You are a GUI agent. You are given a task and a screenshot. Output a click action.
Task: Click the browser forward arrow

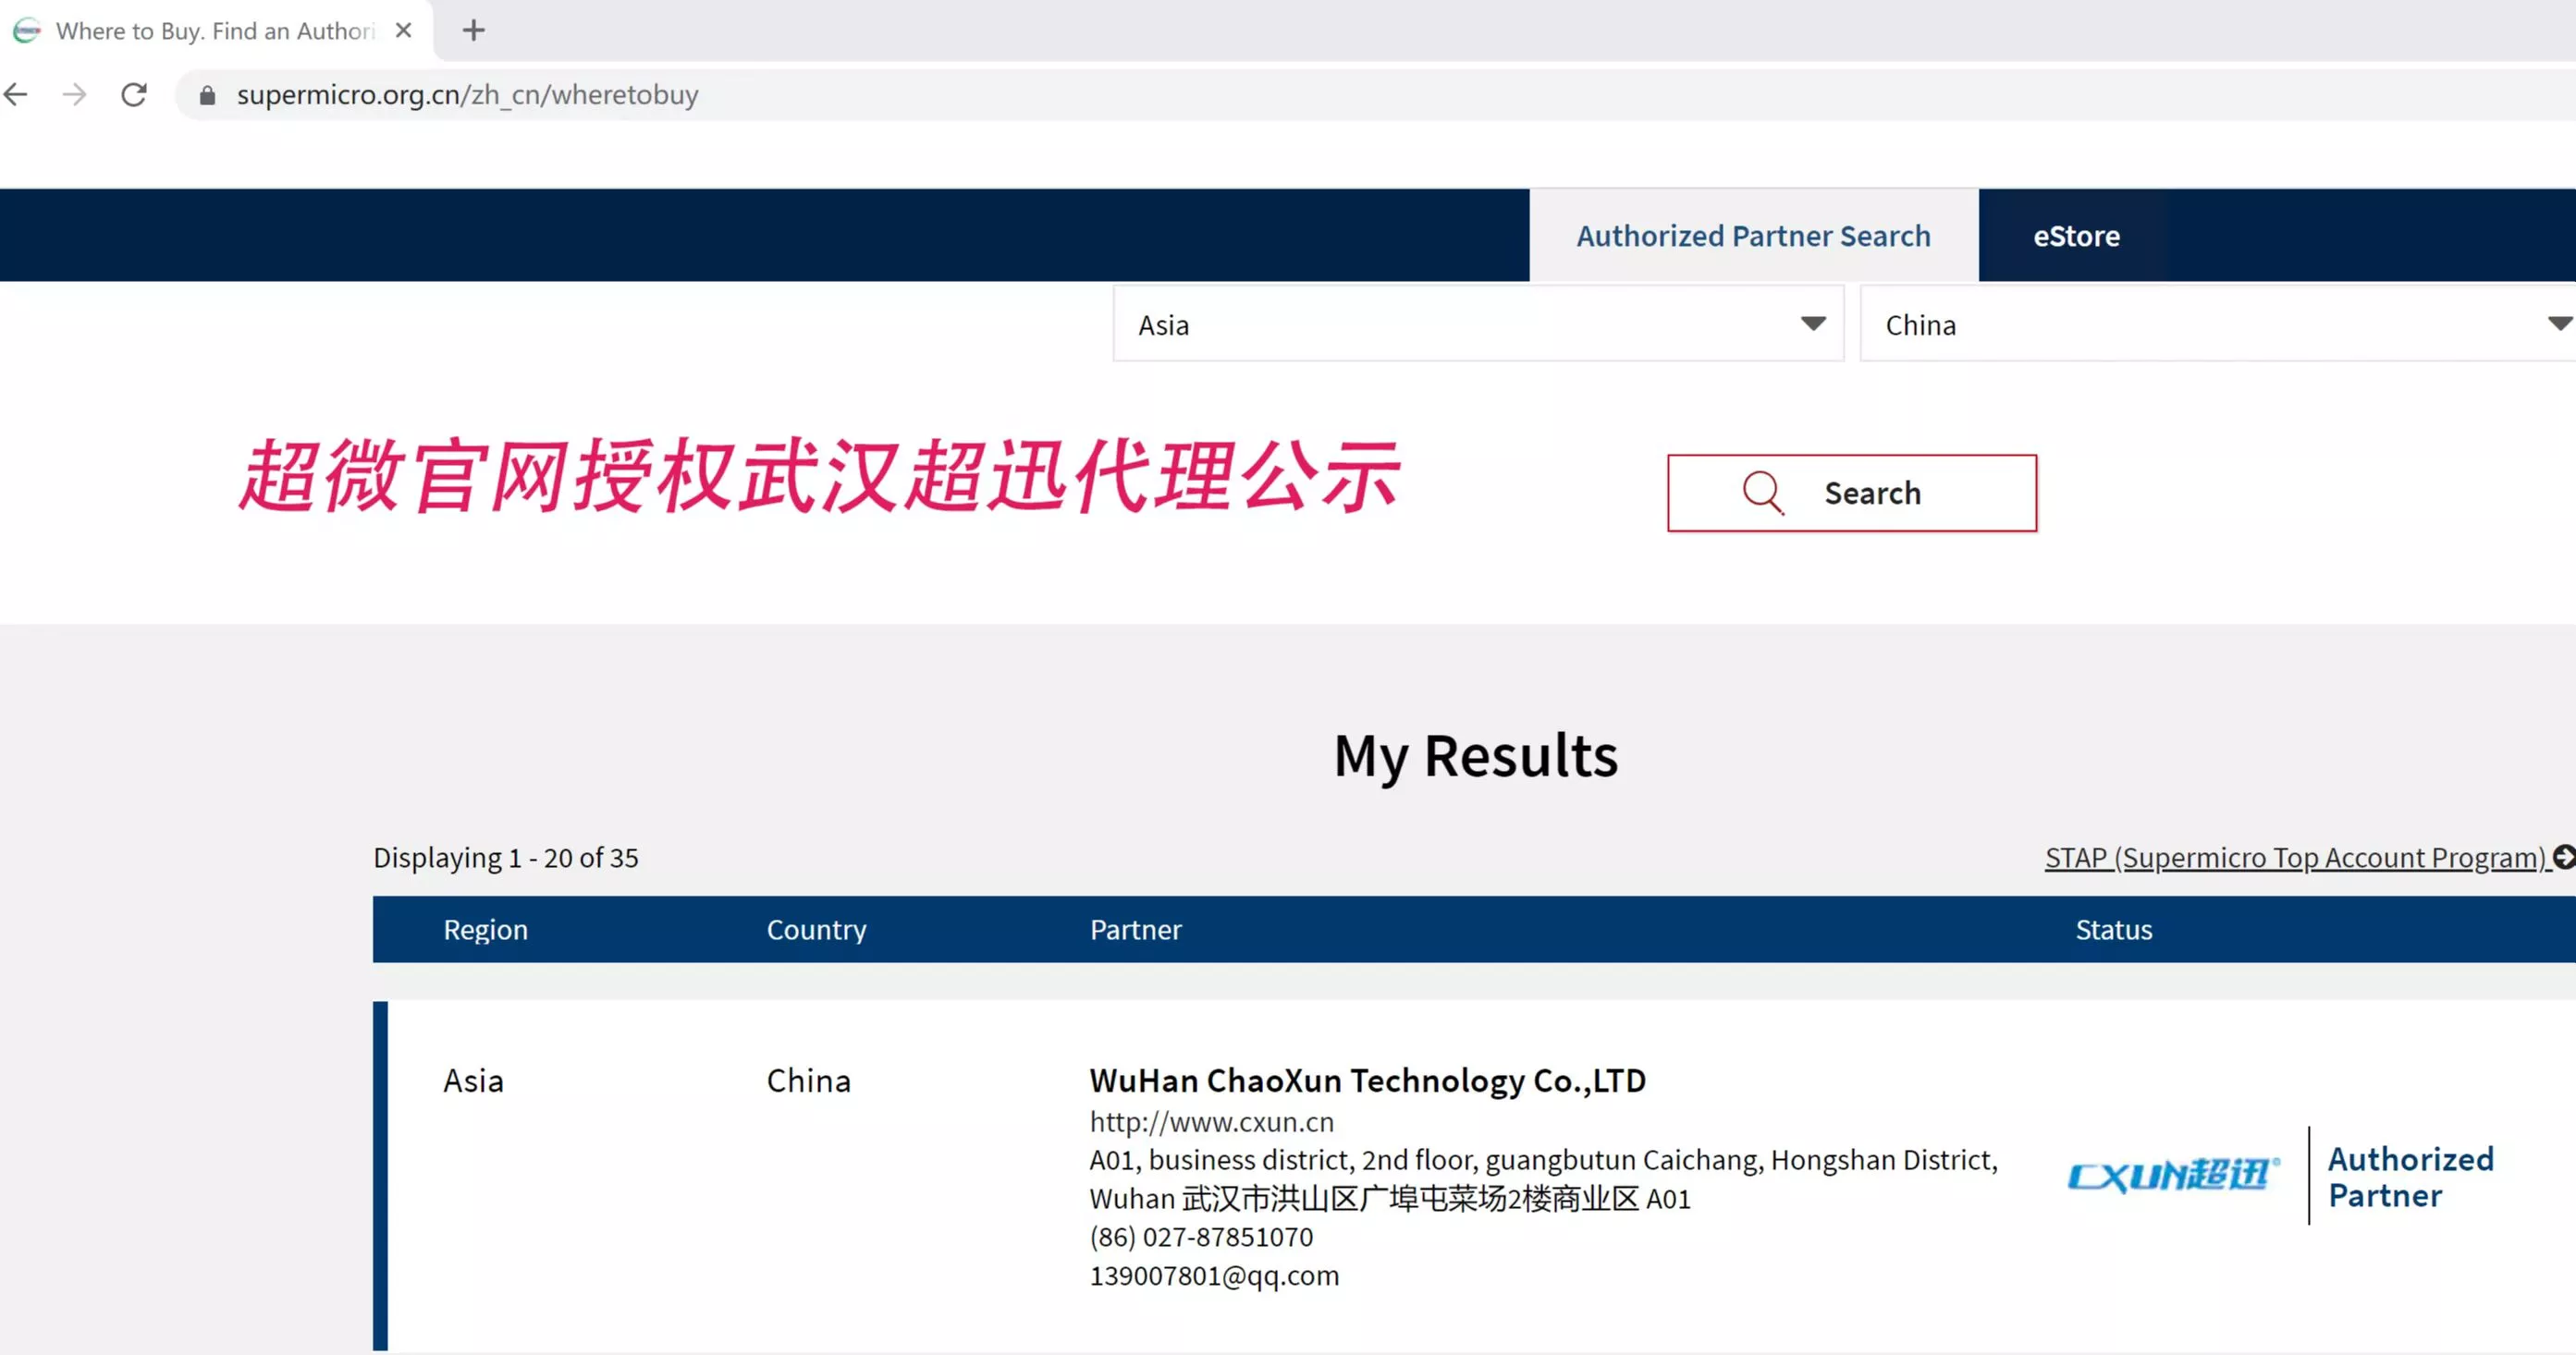(x=75, y=95)
